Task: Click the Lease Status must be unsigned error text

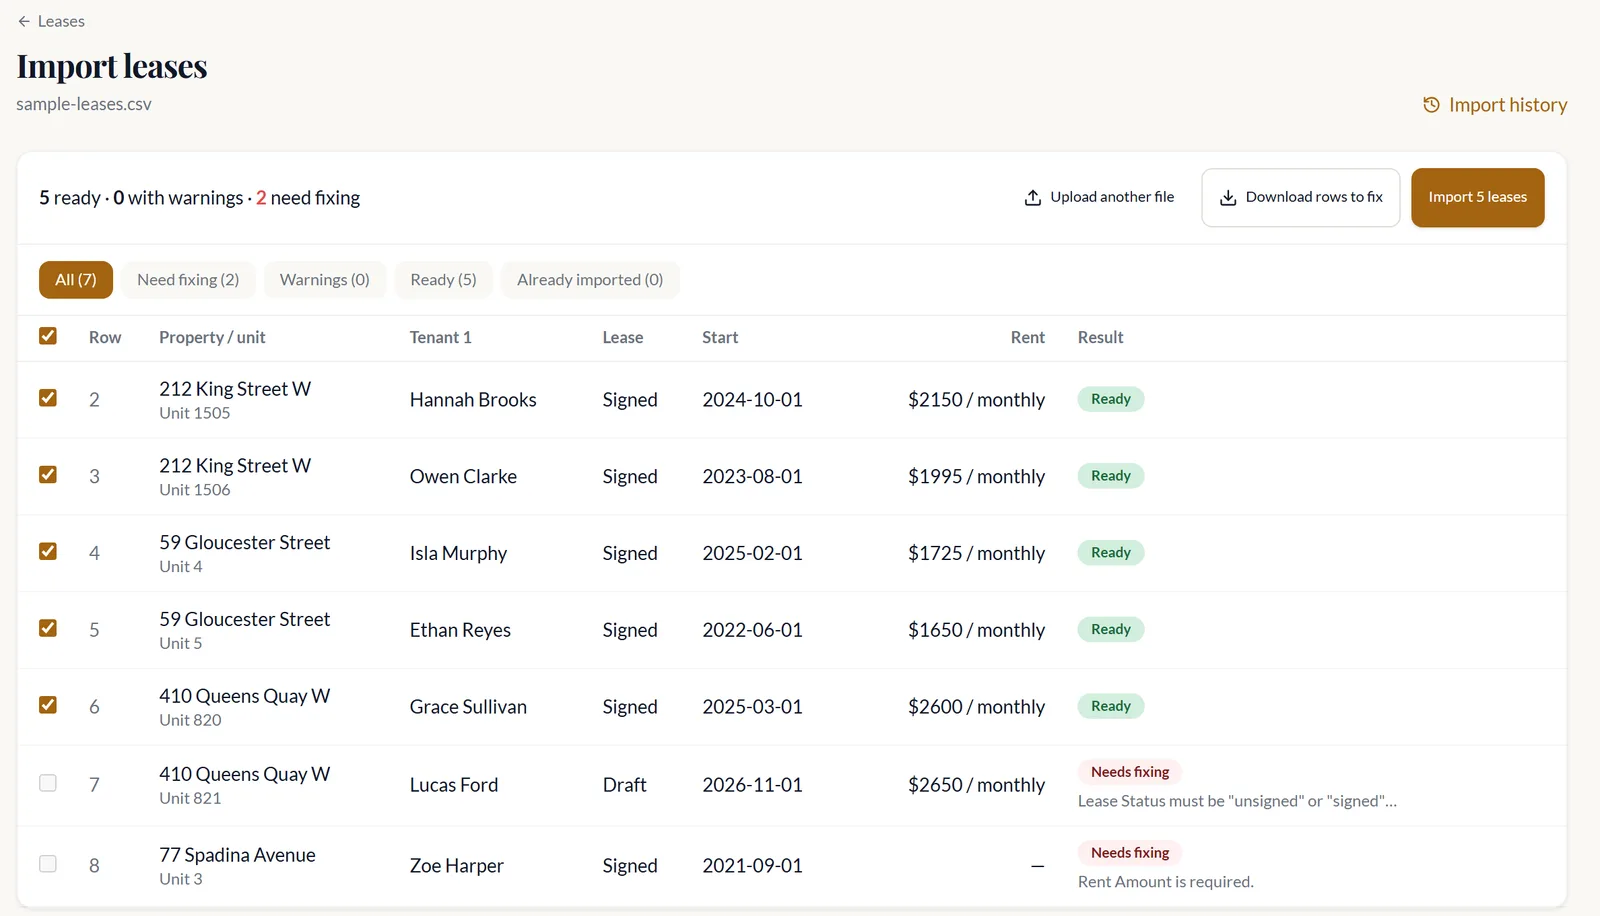Action: (x=1237, y=801)
